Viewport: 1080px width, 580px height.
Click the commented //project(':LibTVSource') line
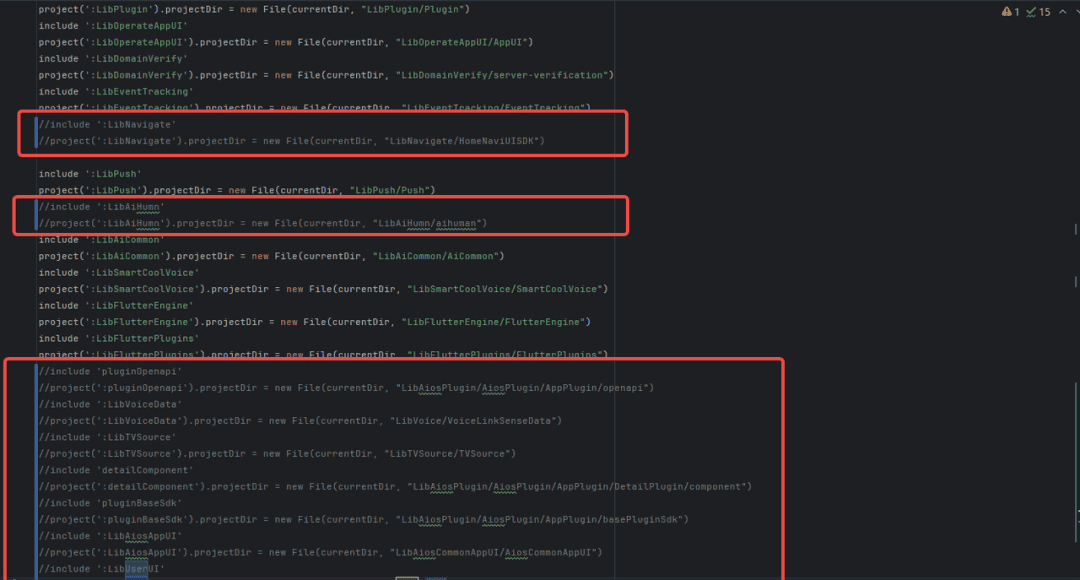278,454
